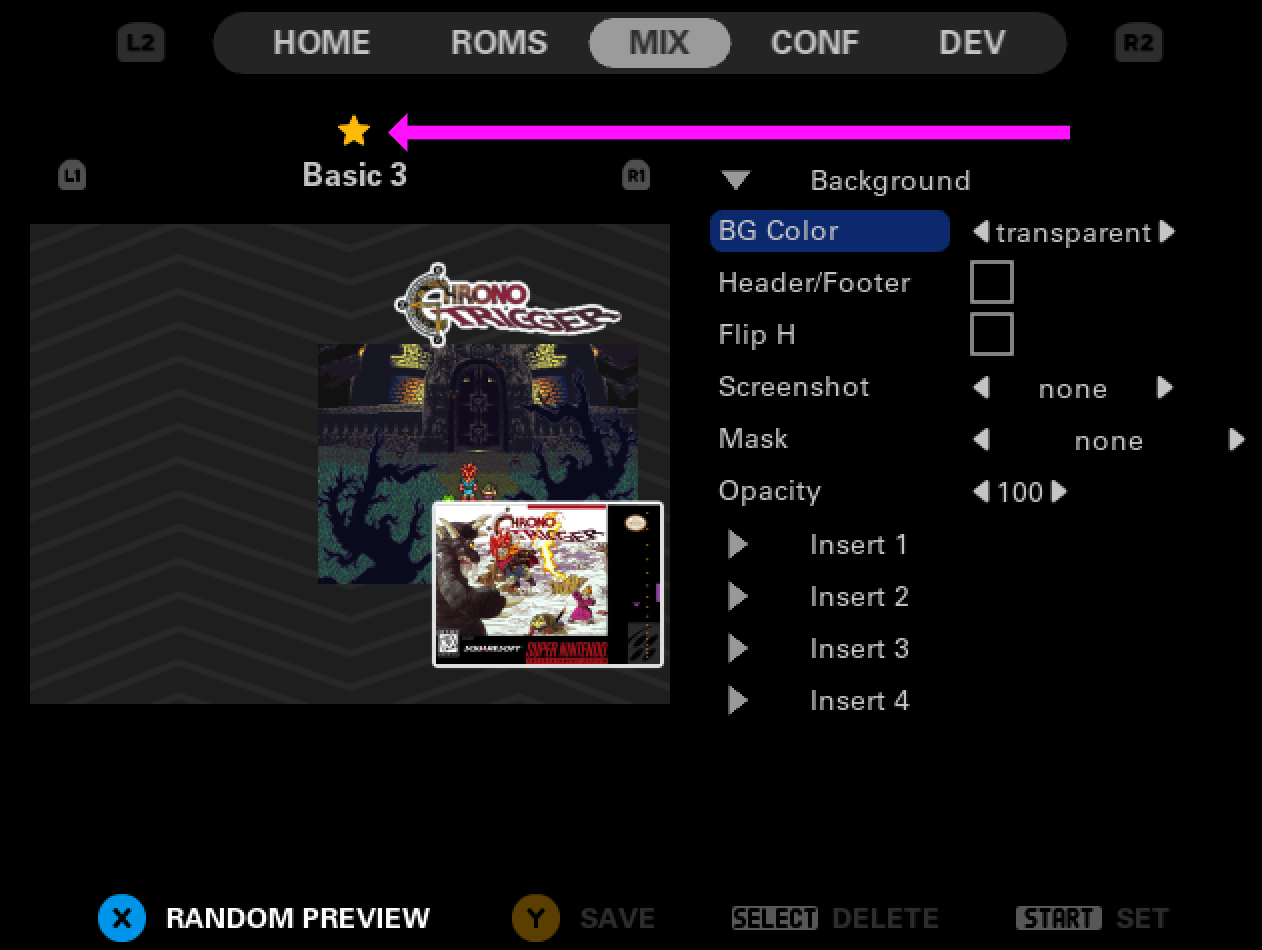The height and width of the screenshot is (950, 1262).
Task: Select the BG Color row
Action: tap(829, 231)
